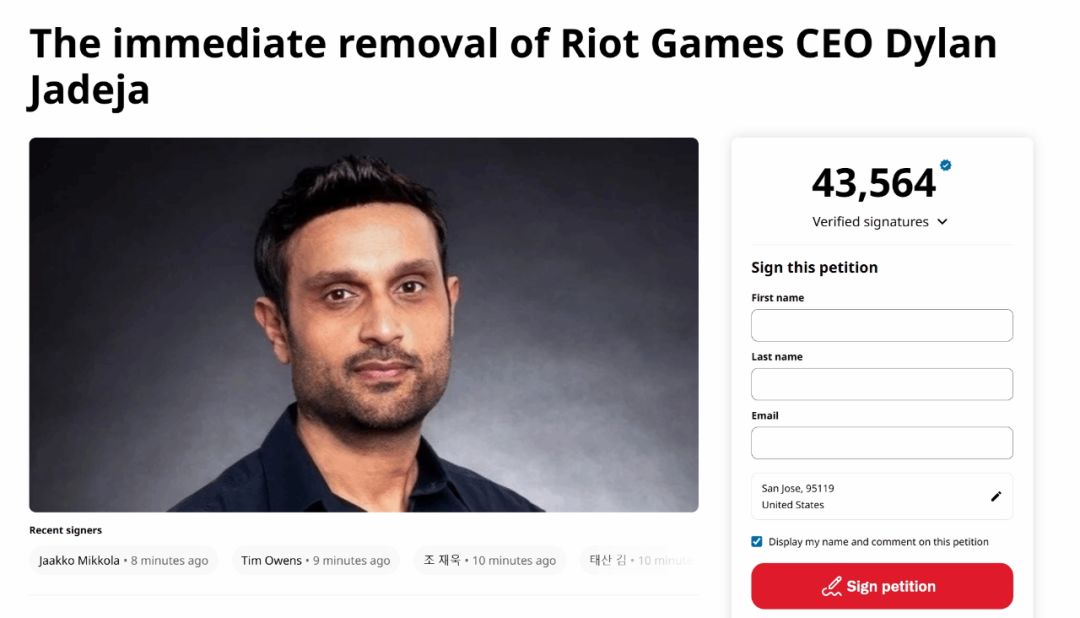Select the Email text box
Image resolution: width=1080 pixels, height=618 pixels.
(x=881, y=443)
